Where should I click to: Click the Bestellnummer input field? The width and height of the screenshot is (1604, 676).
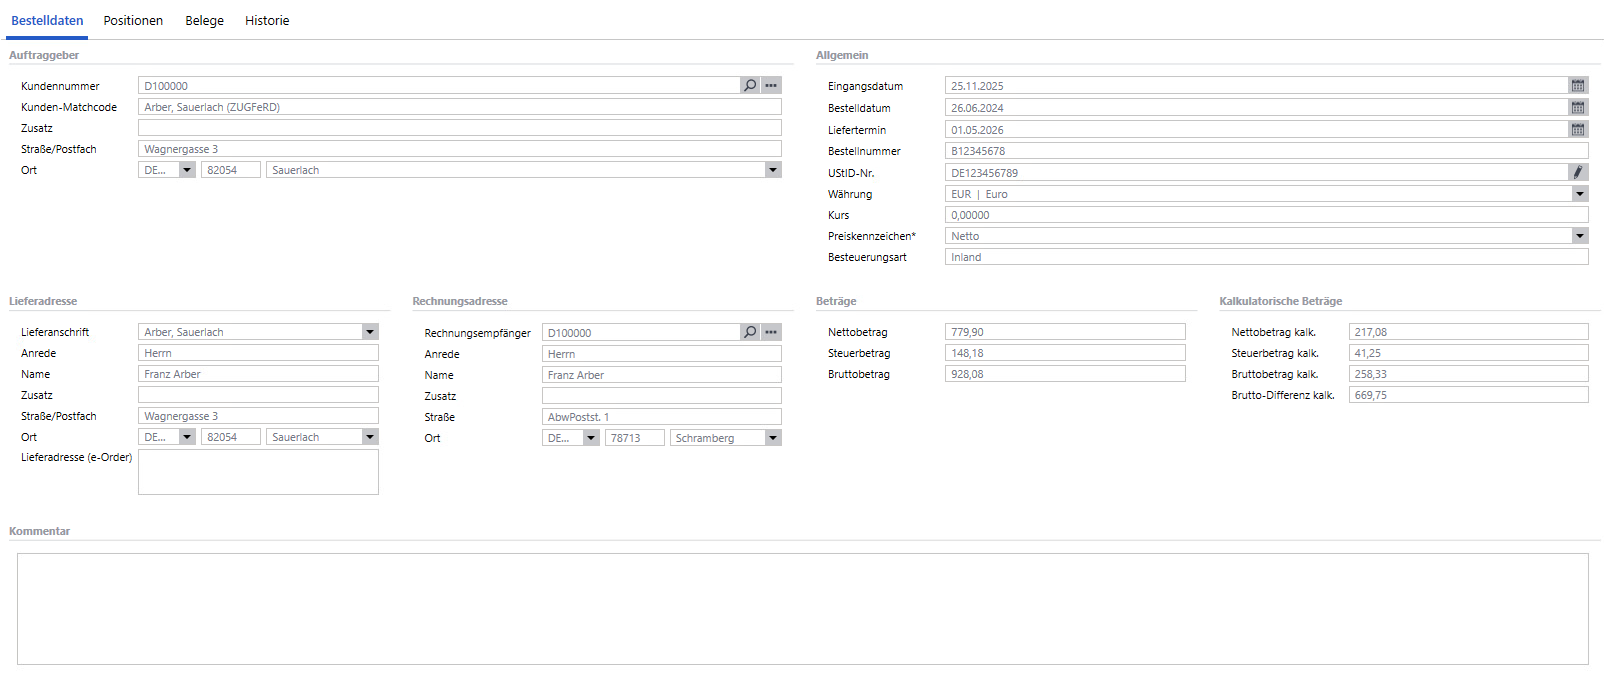1265,151
